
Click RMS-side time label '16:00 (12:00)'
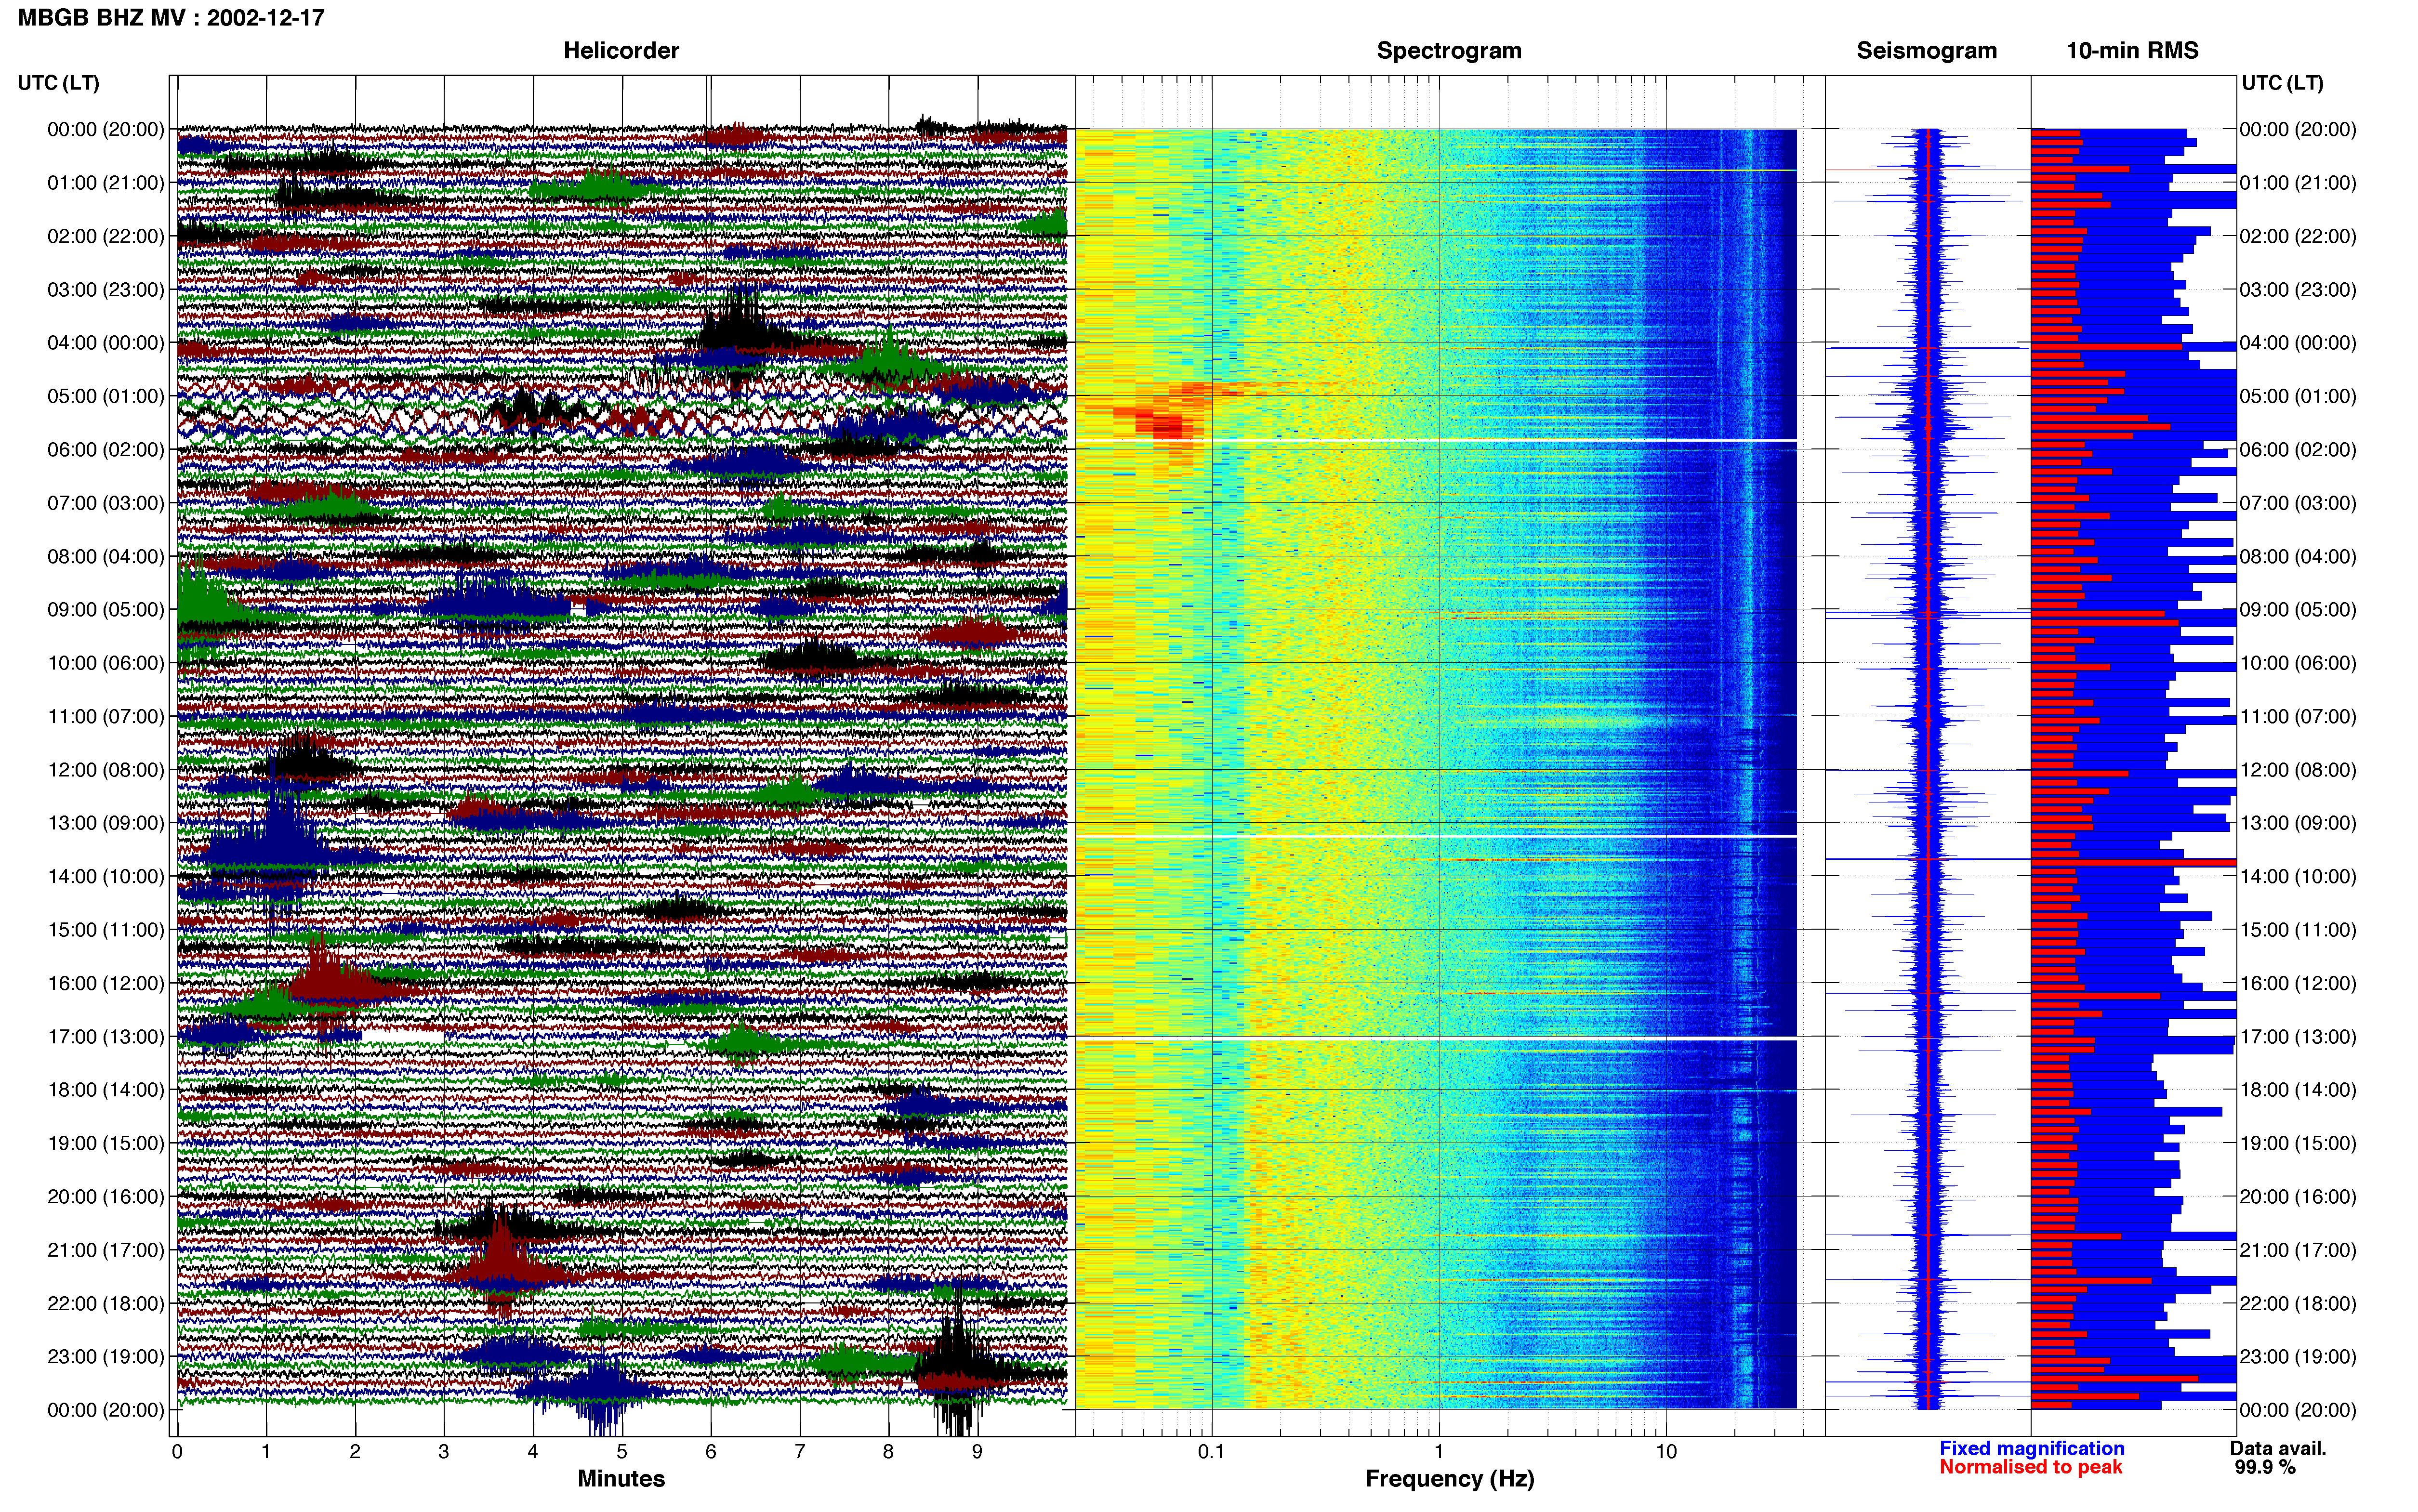tap(2298, 983)
